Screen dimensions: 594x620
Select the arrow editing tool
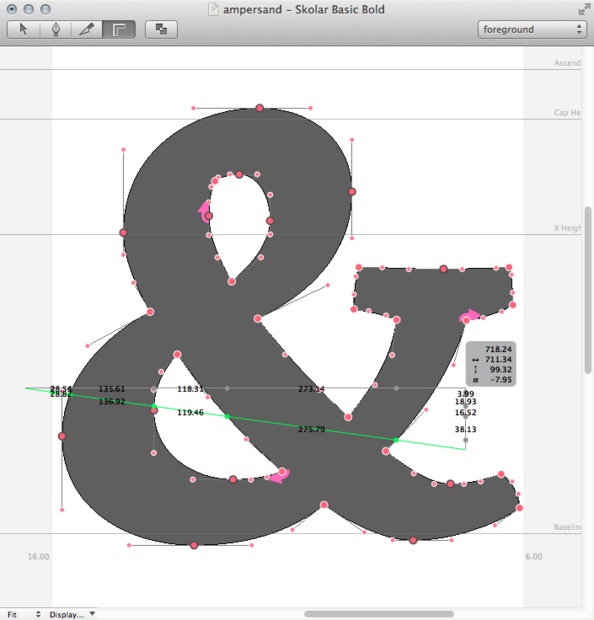tap(23, 29)
